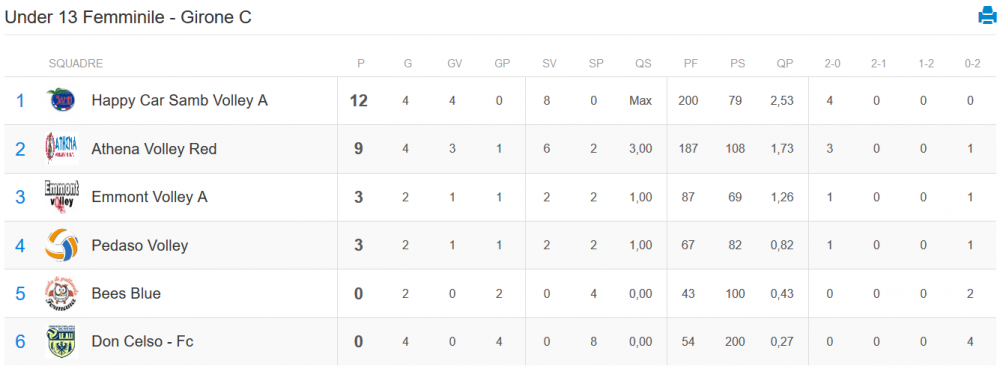This screenshot has height=372, width=1000.
Task: Click the SQUADRE column header
Action: coord(76,64)
